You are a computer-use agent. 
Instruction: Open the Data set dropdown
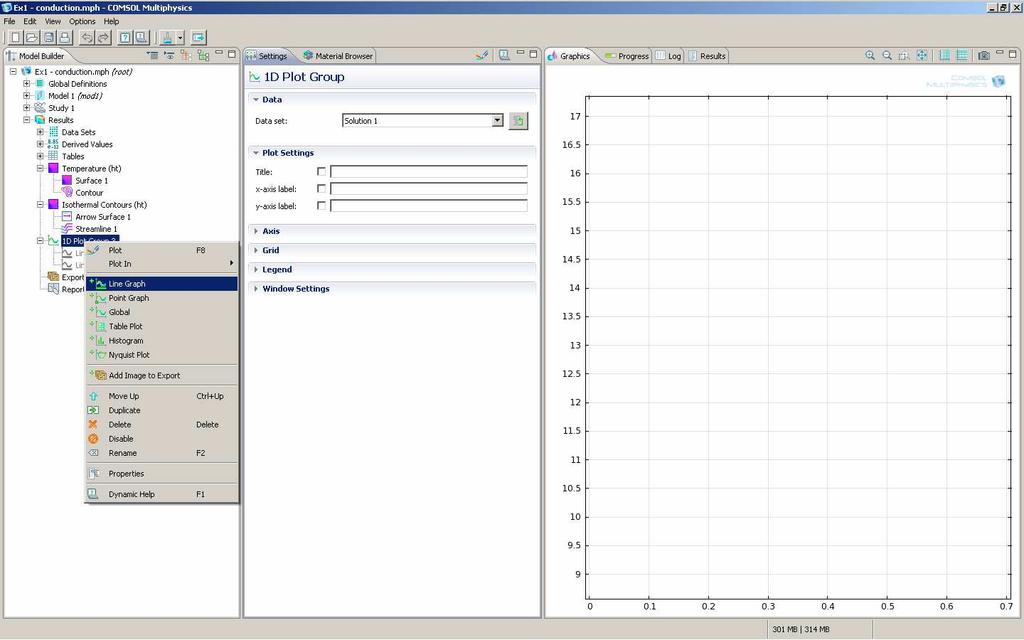pyautogui.click(x=498, y=120)
